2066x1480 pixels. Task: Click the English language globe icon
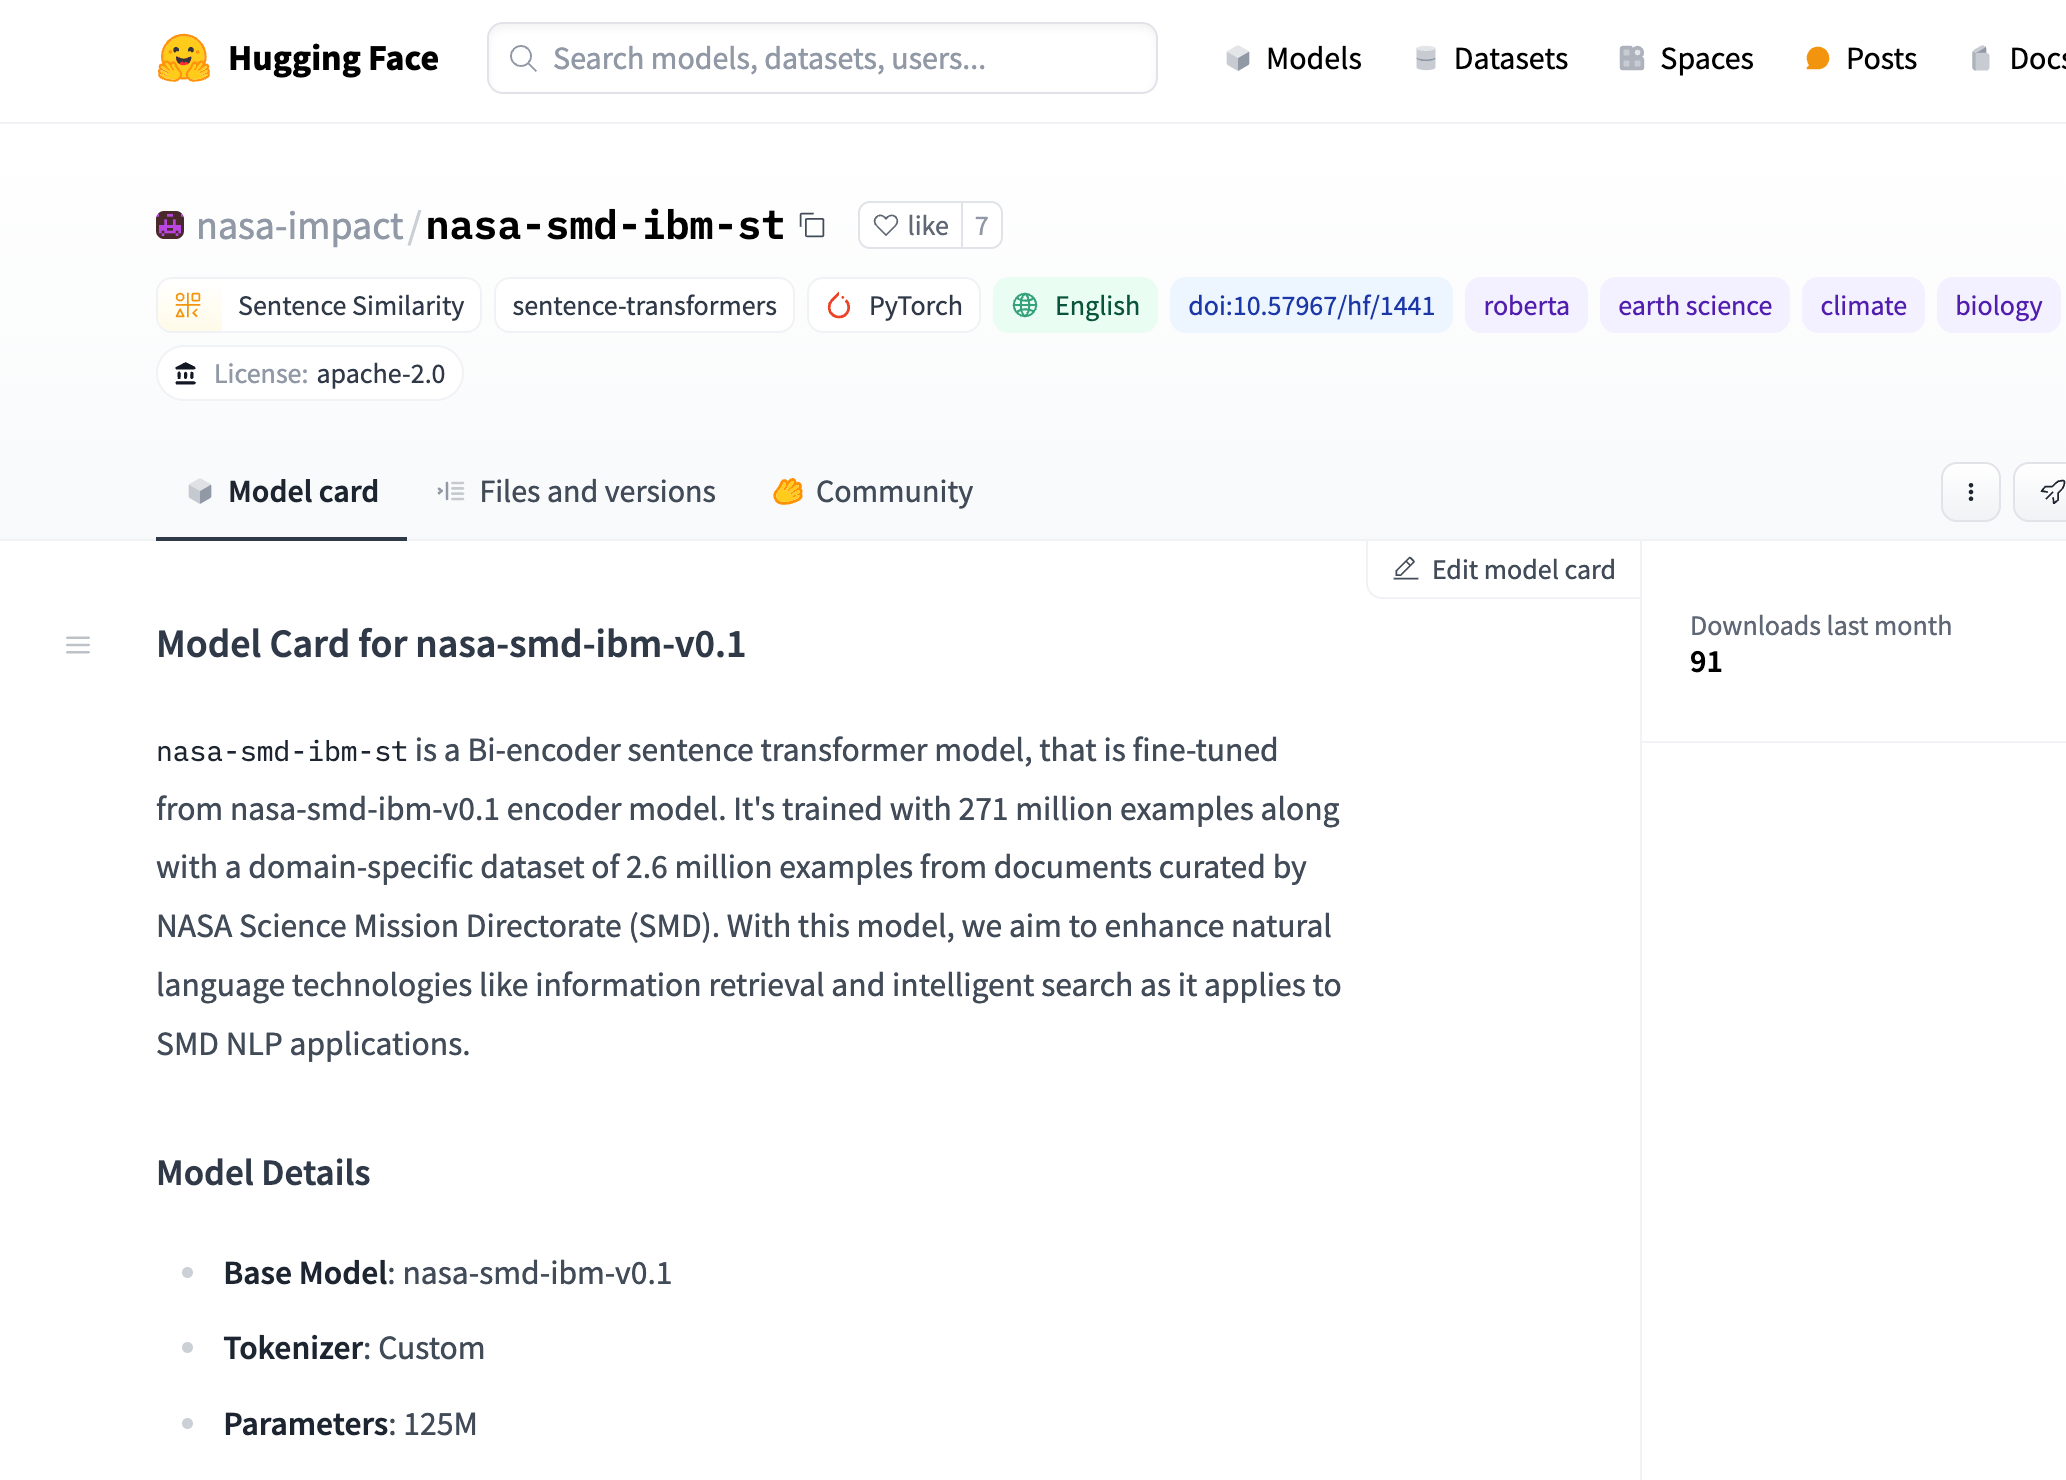click(x=1025, y=304)
